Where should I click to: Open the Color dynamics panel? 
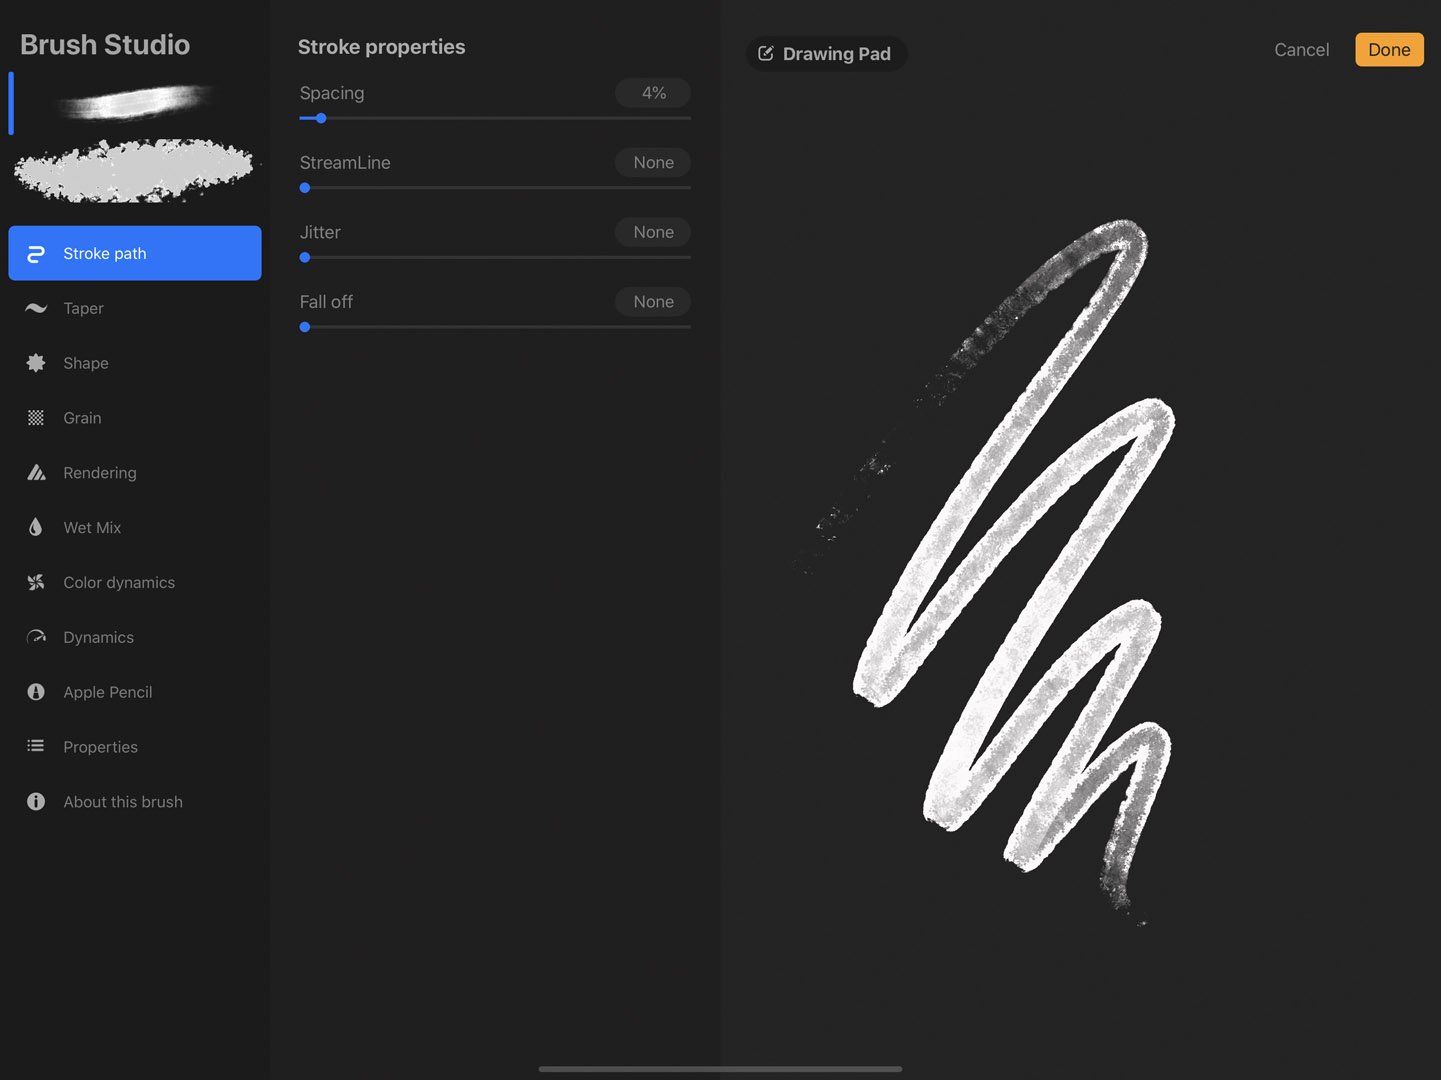tap(36, 582)
